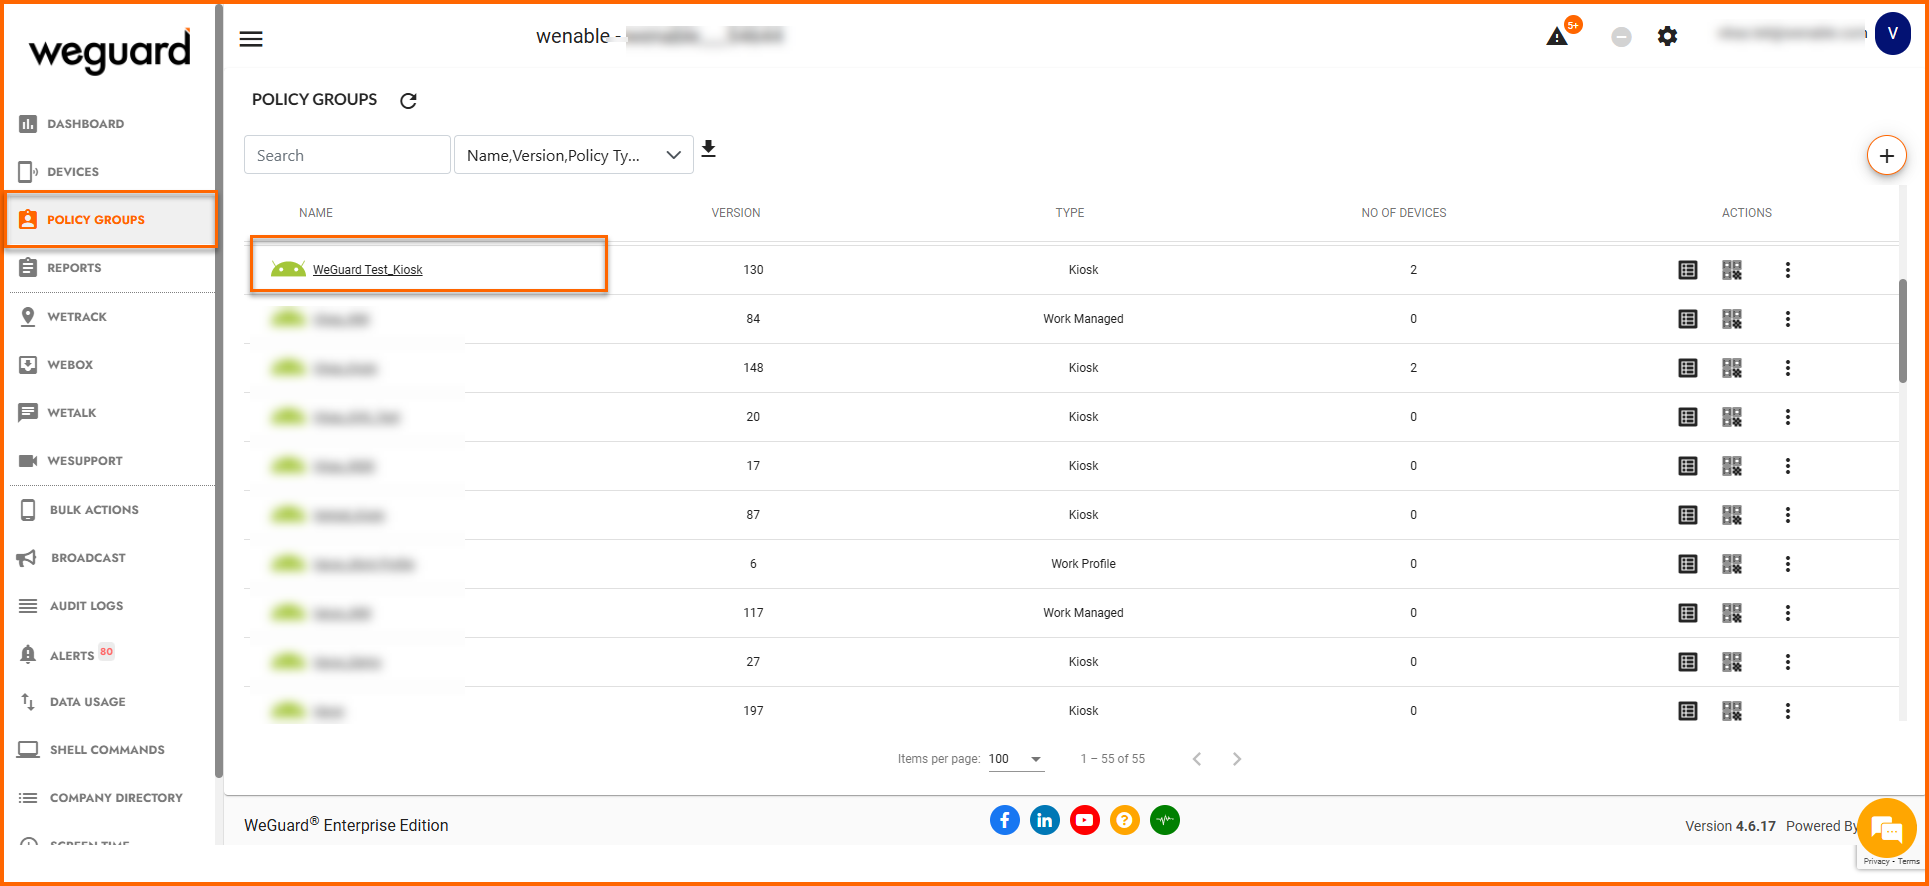1929x886 pixels.
Task: Open the LinkedIn social link
Action: (1045, 820)
